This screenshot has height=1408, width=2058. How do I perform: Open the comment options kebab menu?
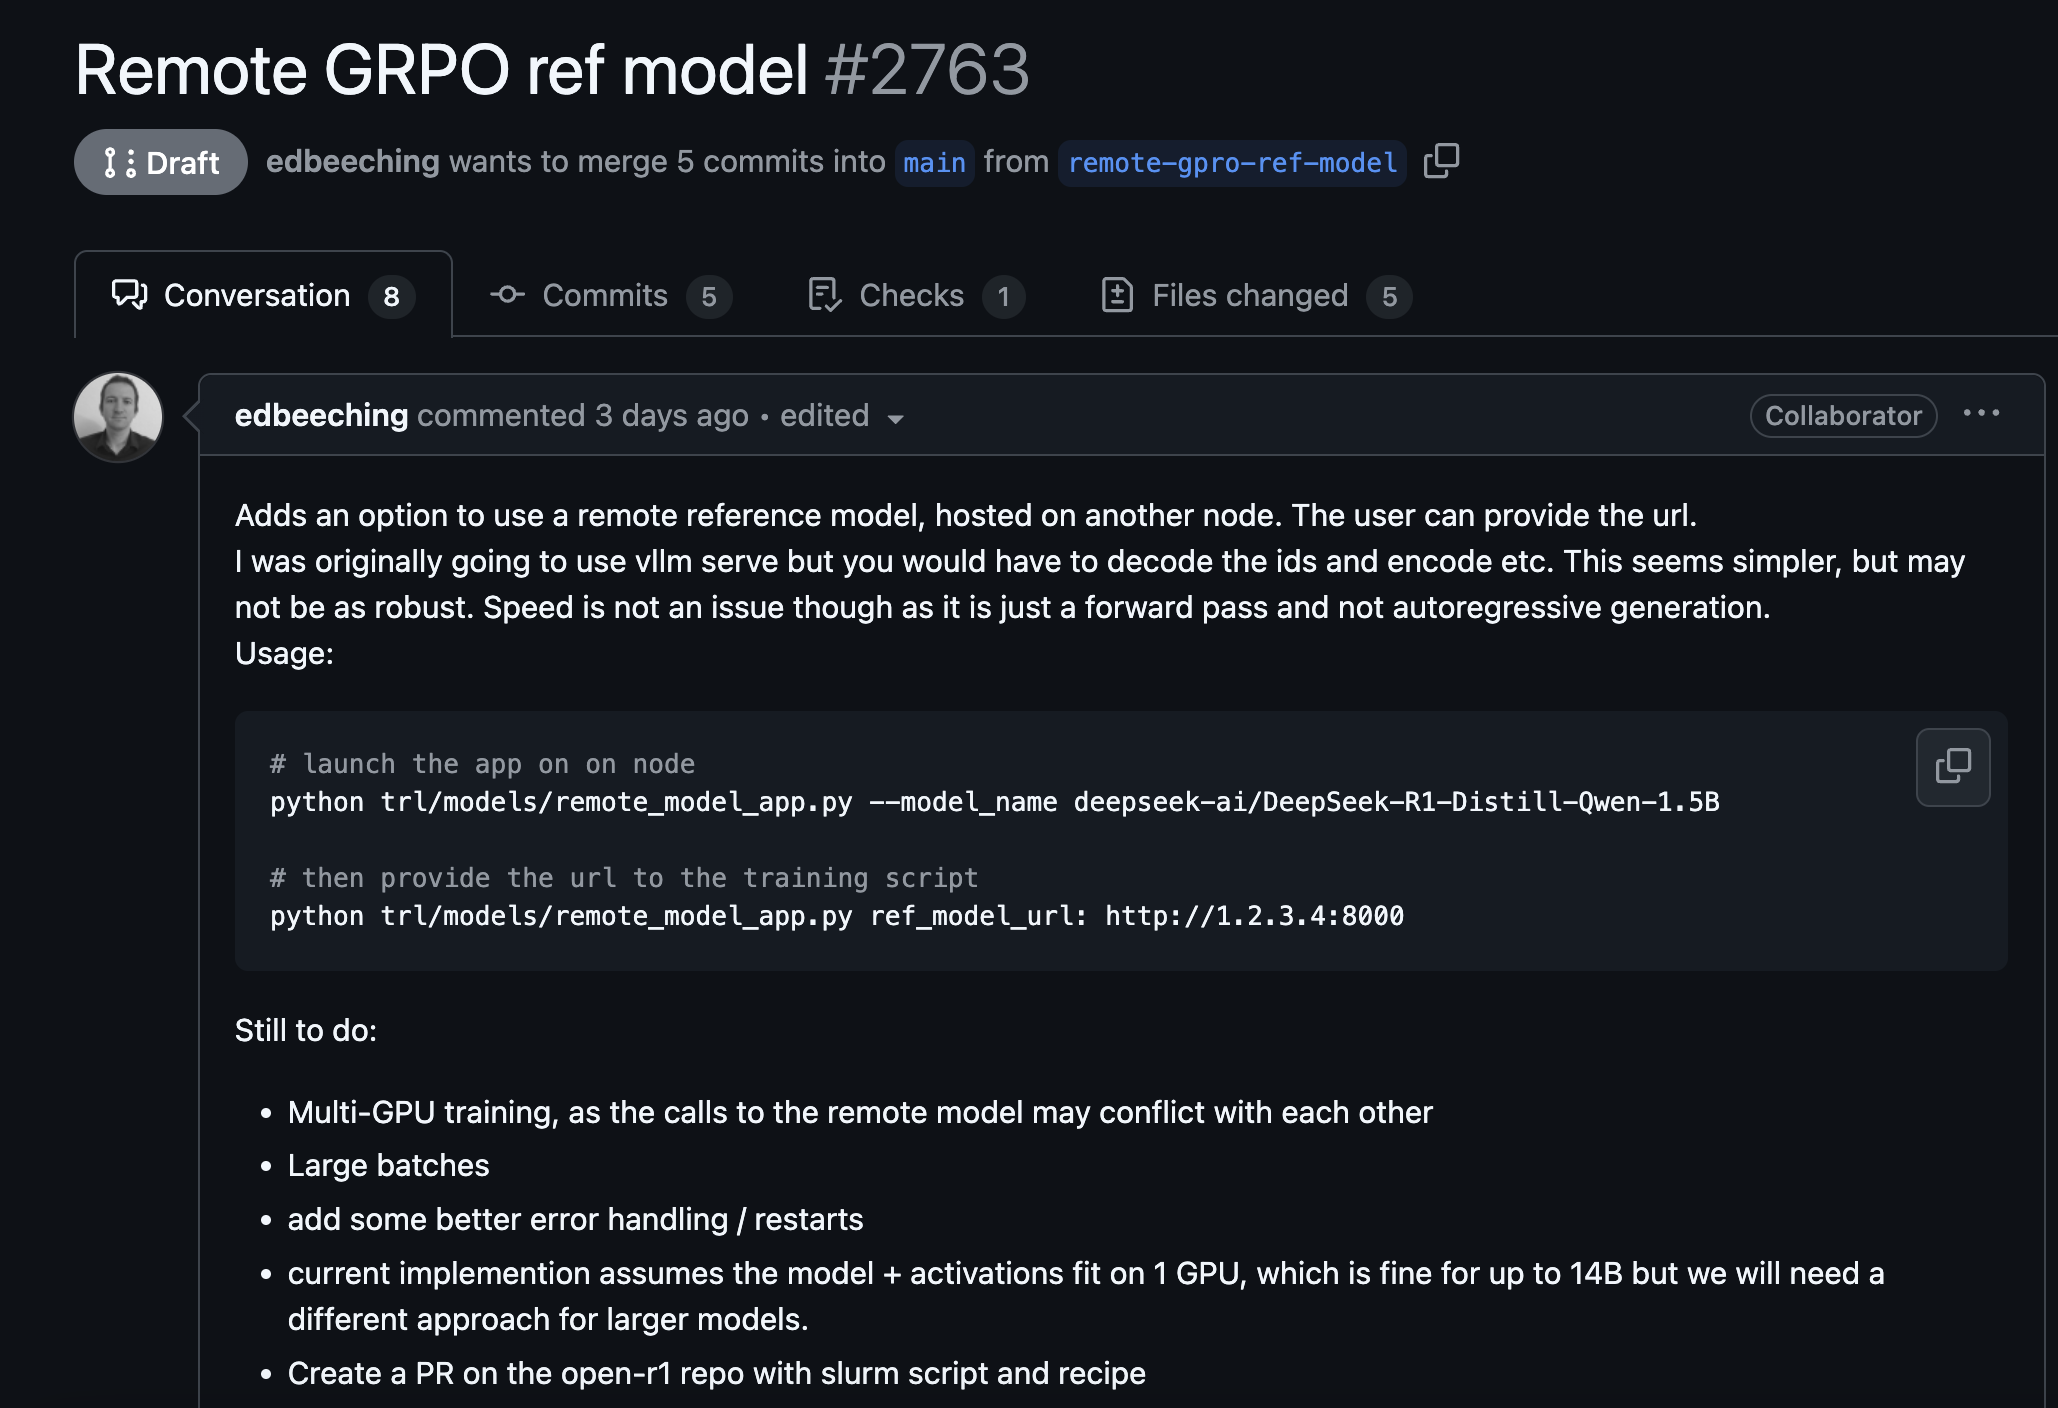(x=1981, y=413)
